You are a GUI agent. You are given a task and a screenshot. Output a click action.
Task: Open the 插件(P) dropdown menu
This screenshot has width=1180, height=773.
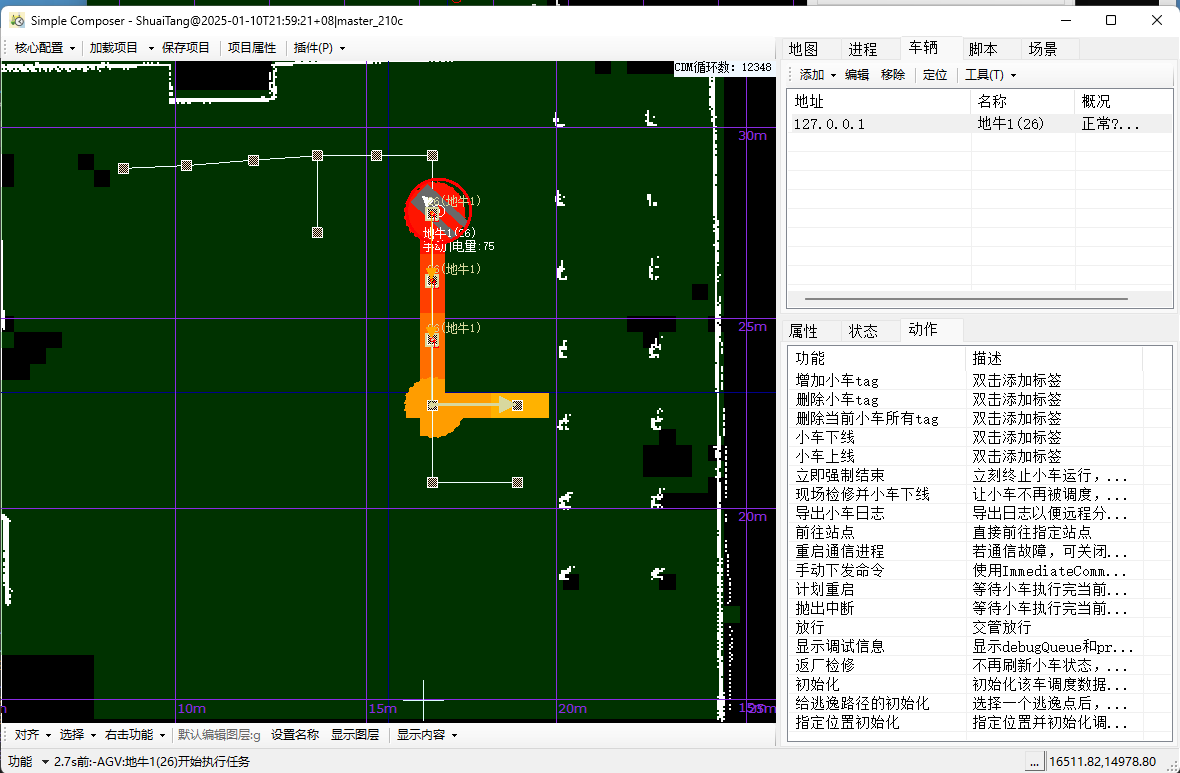pos(319,48)
